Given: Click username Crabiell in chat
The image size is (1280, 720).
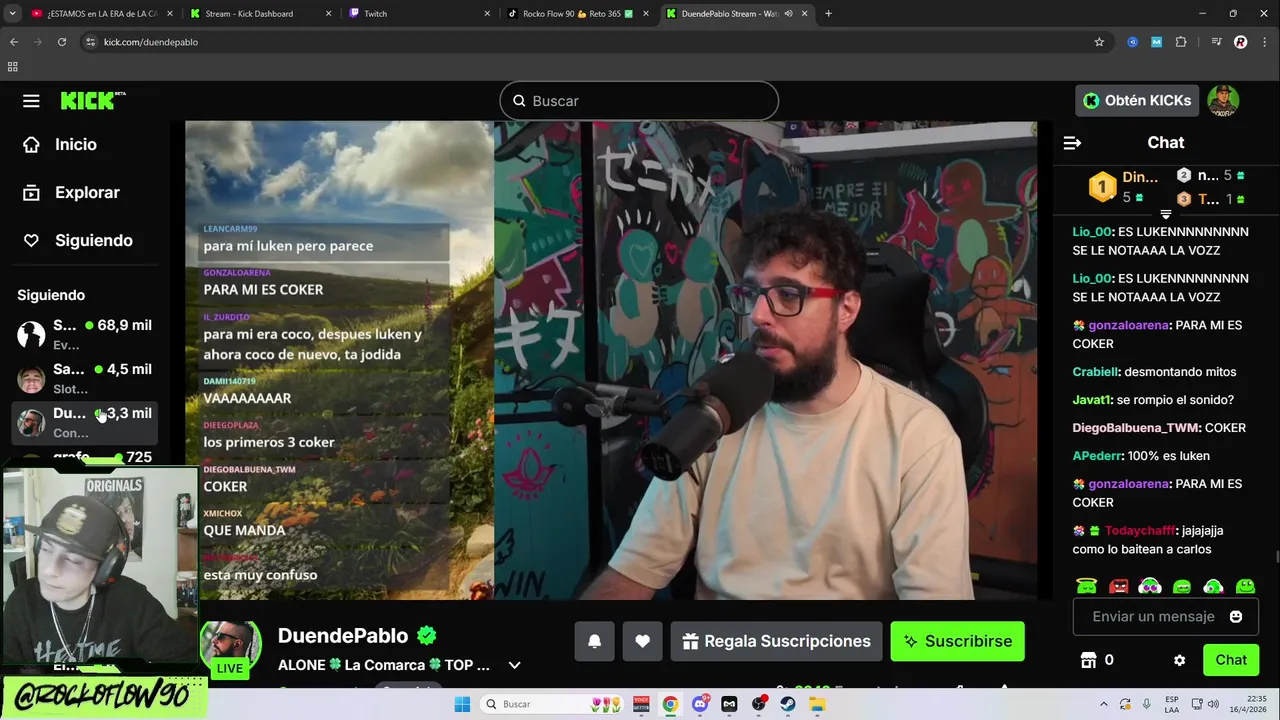Looking at the screenshot, I should 1094,372.
